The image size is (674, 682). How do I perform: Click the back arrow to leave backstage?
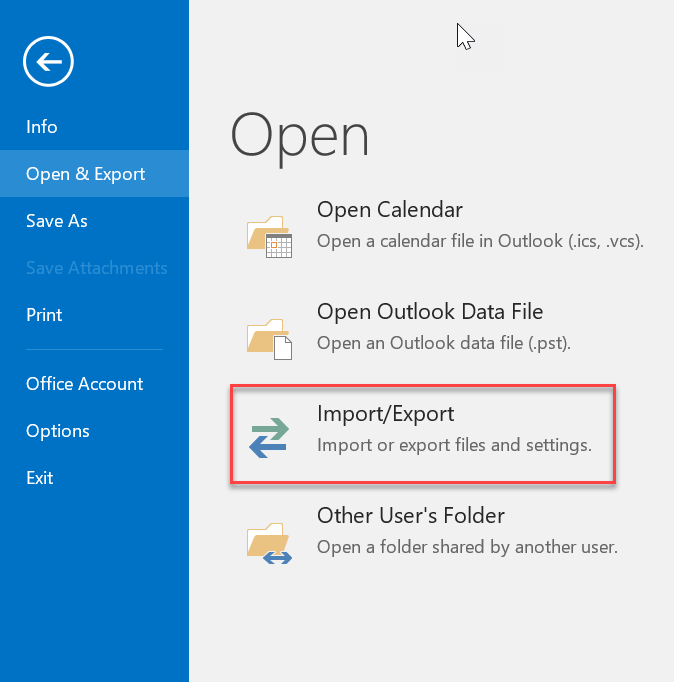tap(49, 63)
